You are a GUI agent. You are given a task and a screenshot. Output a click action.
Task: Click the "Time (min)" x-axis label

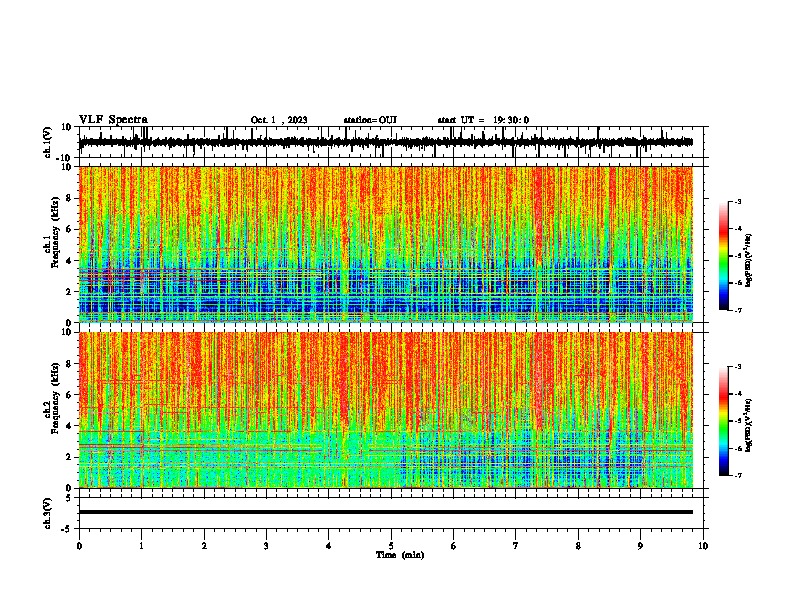400,555
